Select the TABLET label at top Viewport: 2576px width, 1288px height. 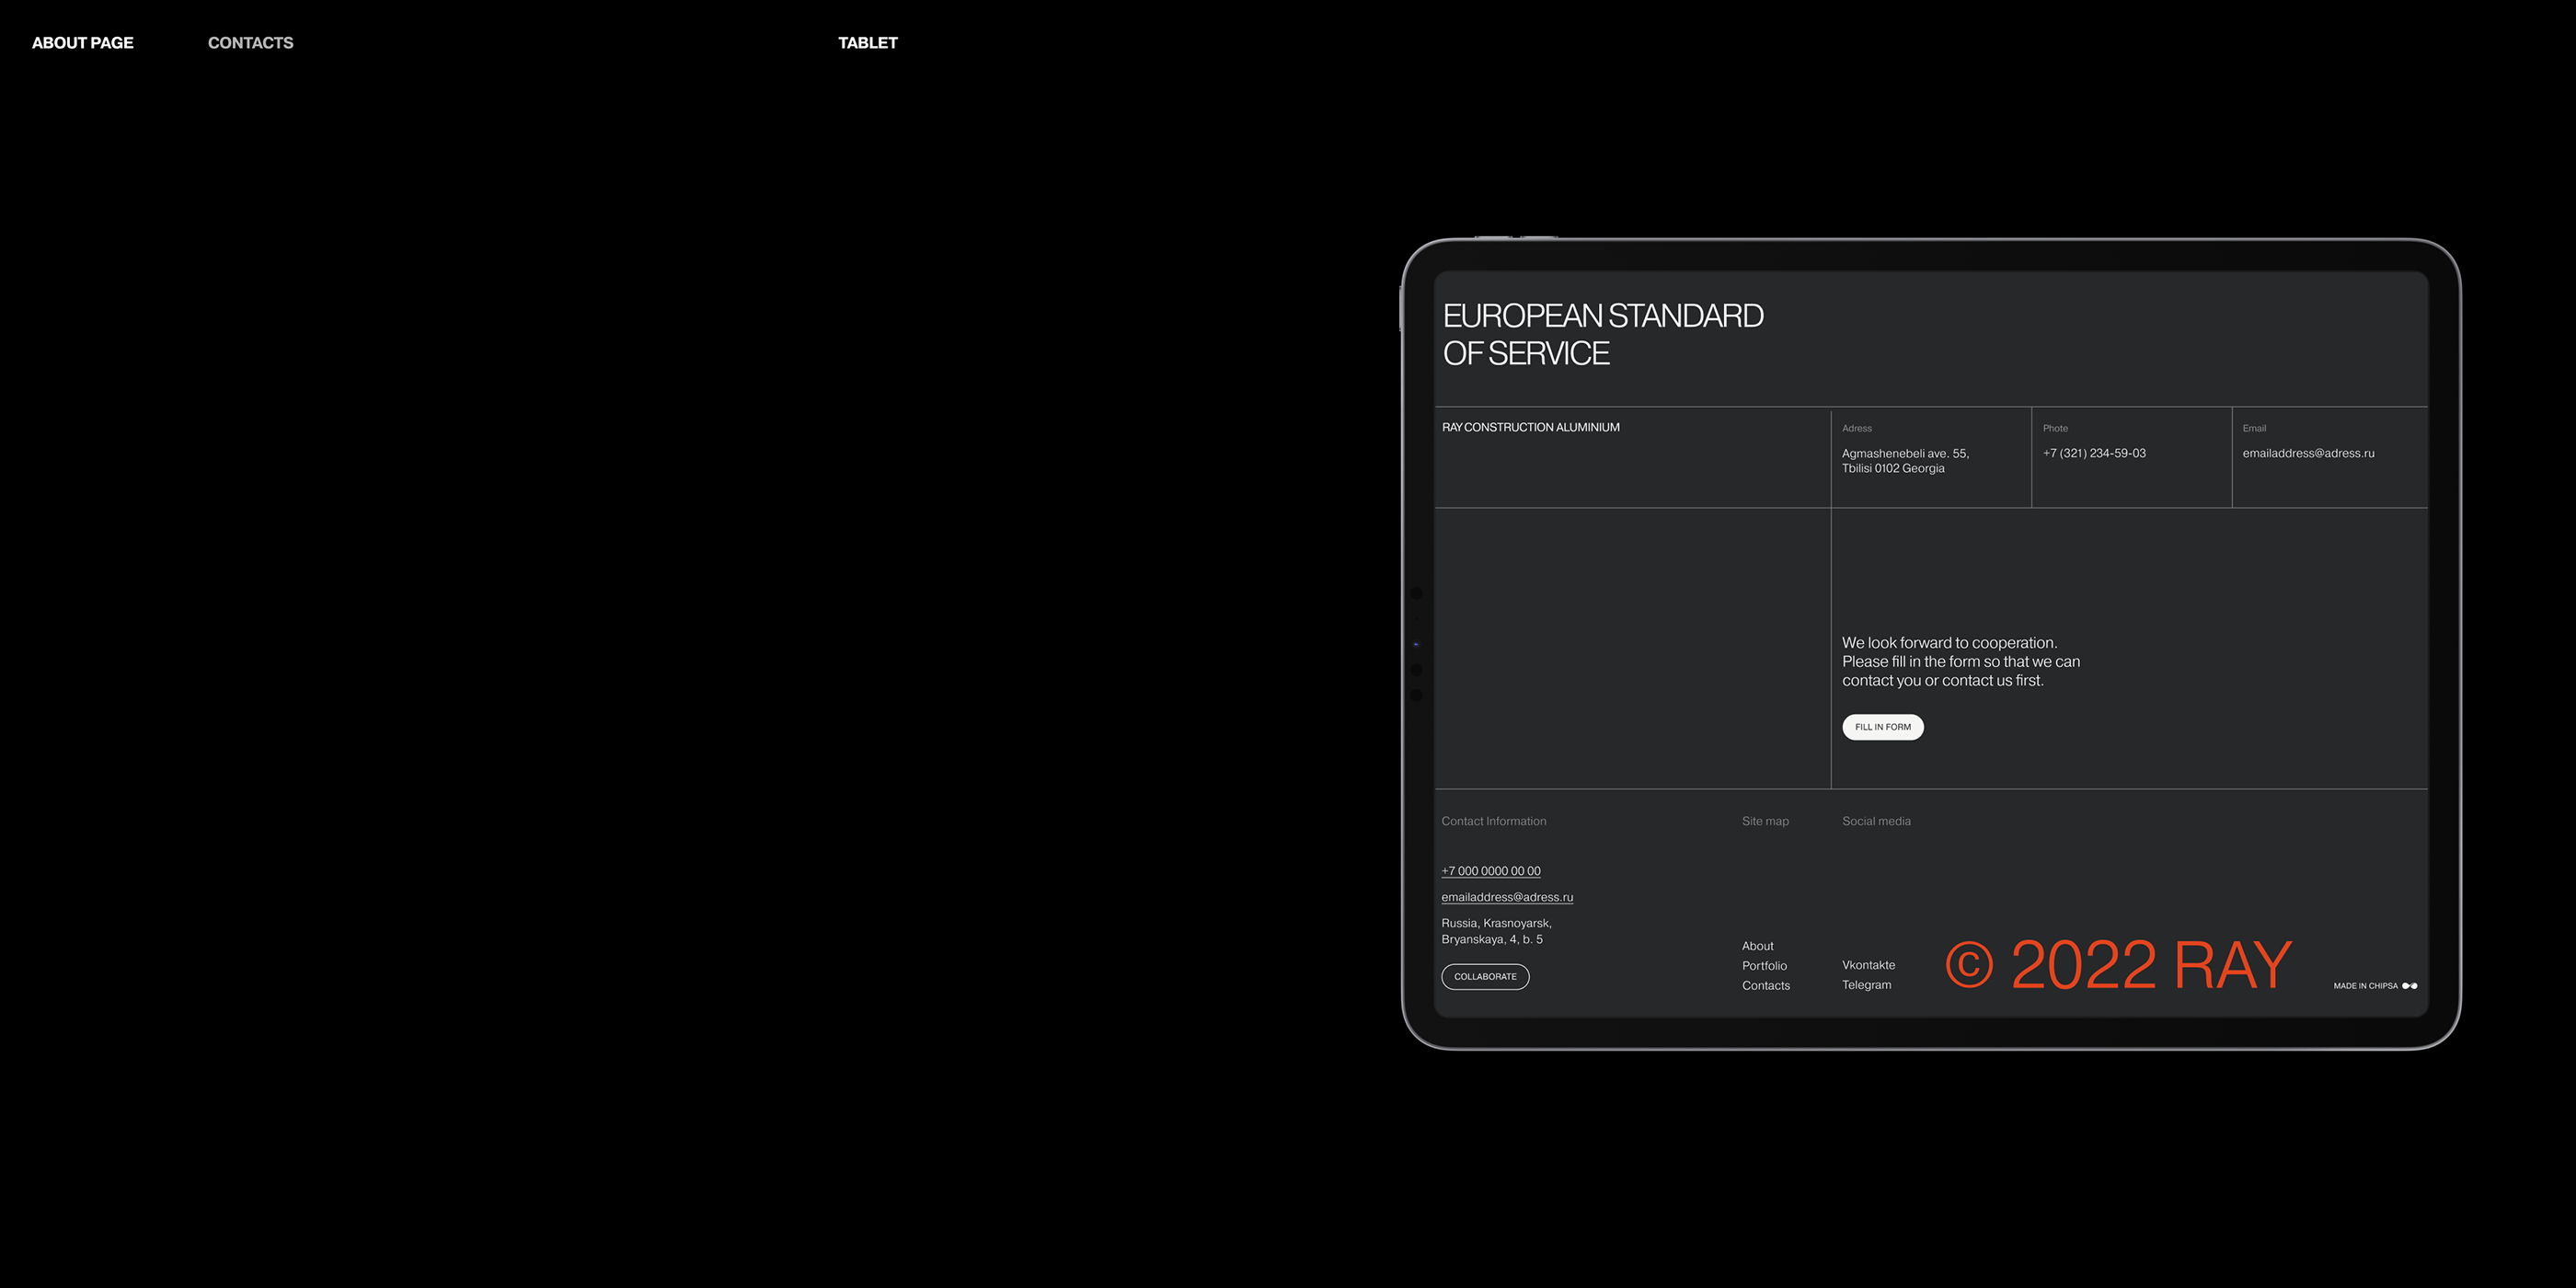867,43
